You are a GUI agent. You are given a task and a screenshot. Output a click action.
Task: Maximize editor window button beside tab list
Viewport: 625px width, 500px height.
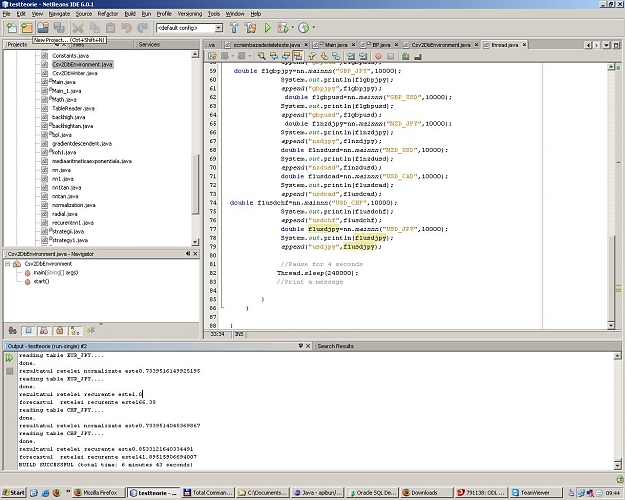click(x=616, y=45)
